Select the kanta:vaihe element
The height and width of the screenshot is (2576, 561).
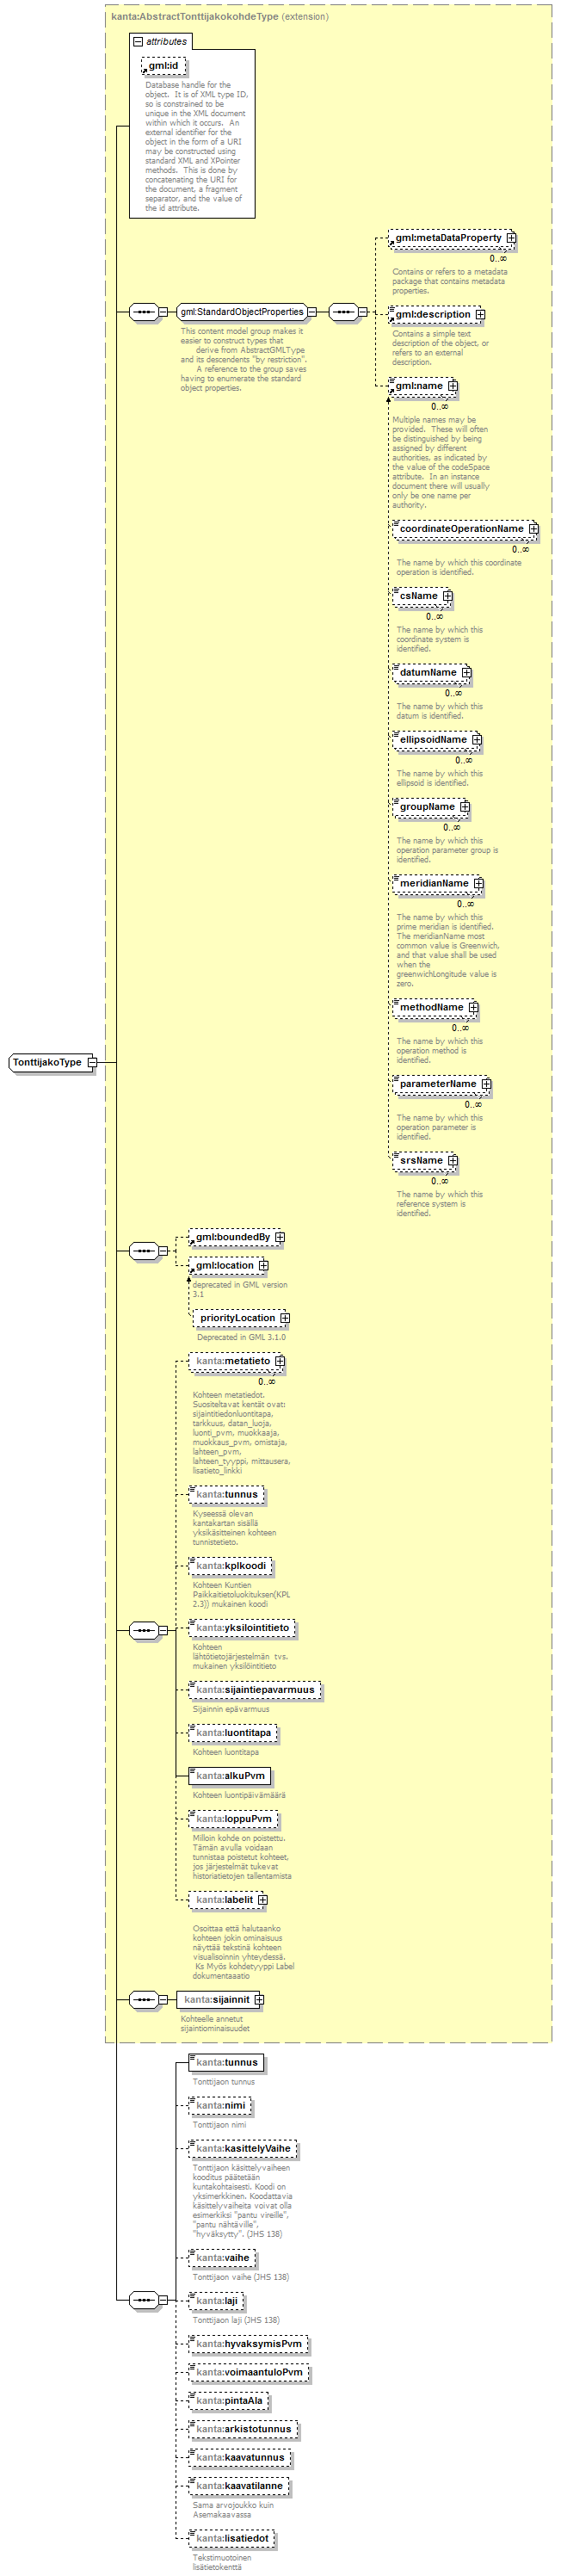tap(222, 2257)
